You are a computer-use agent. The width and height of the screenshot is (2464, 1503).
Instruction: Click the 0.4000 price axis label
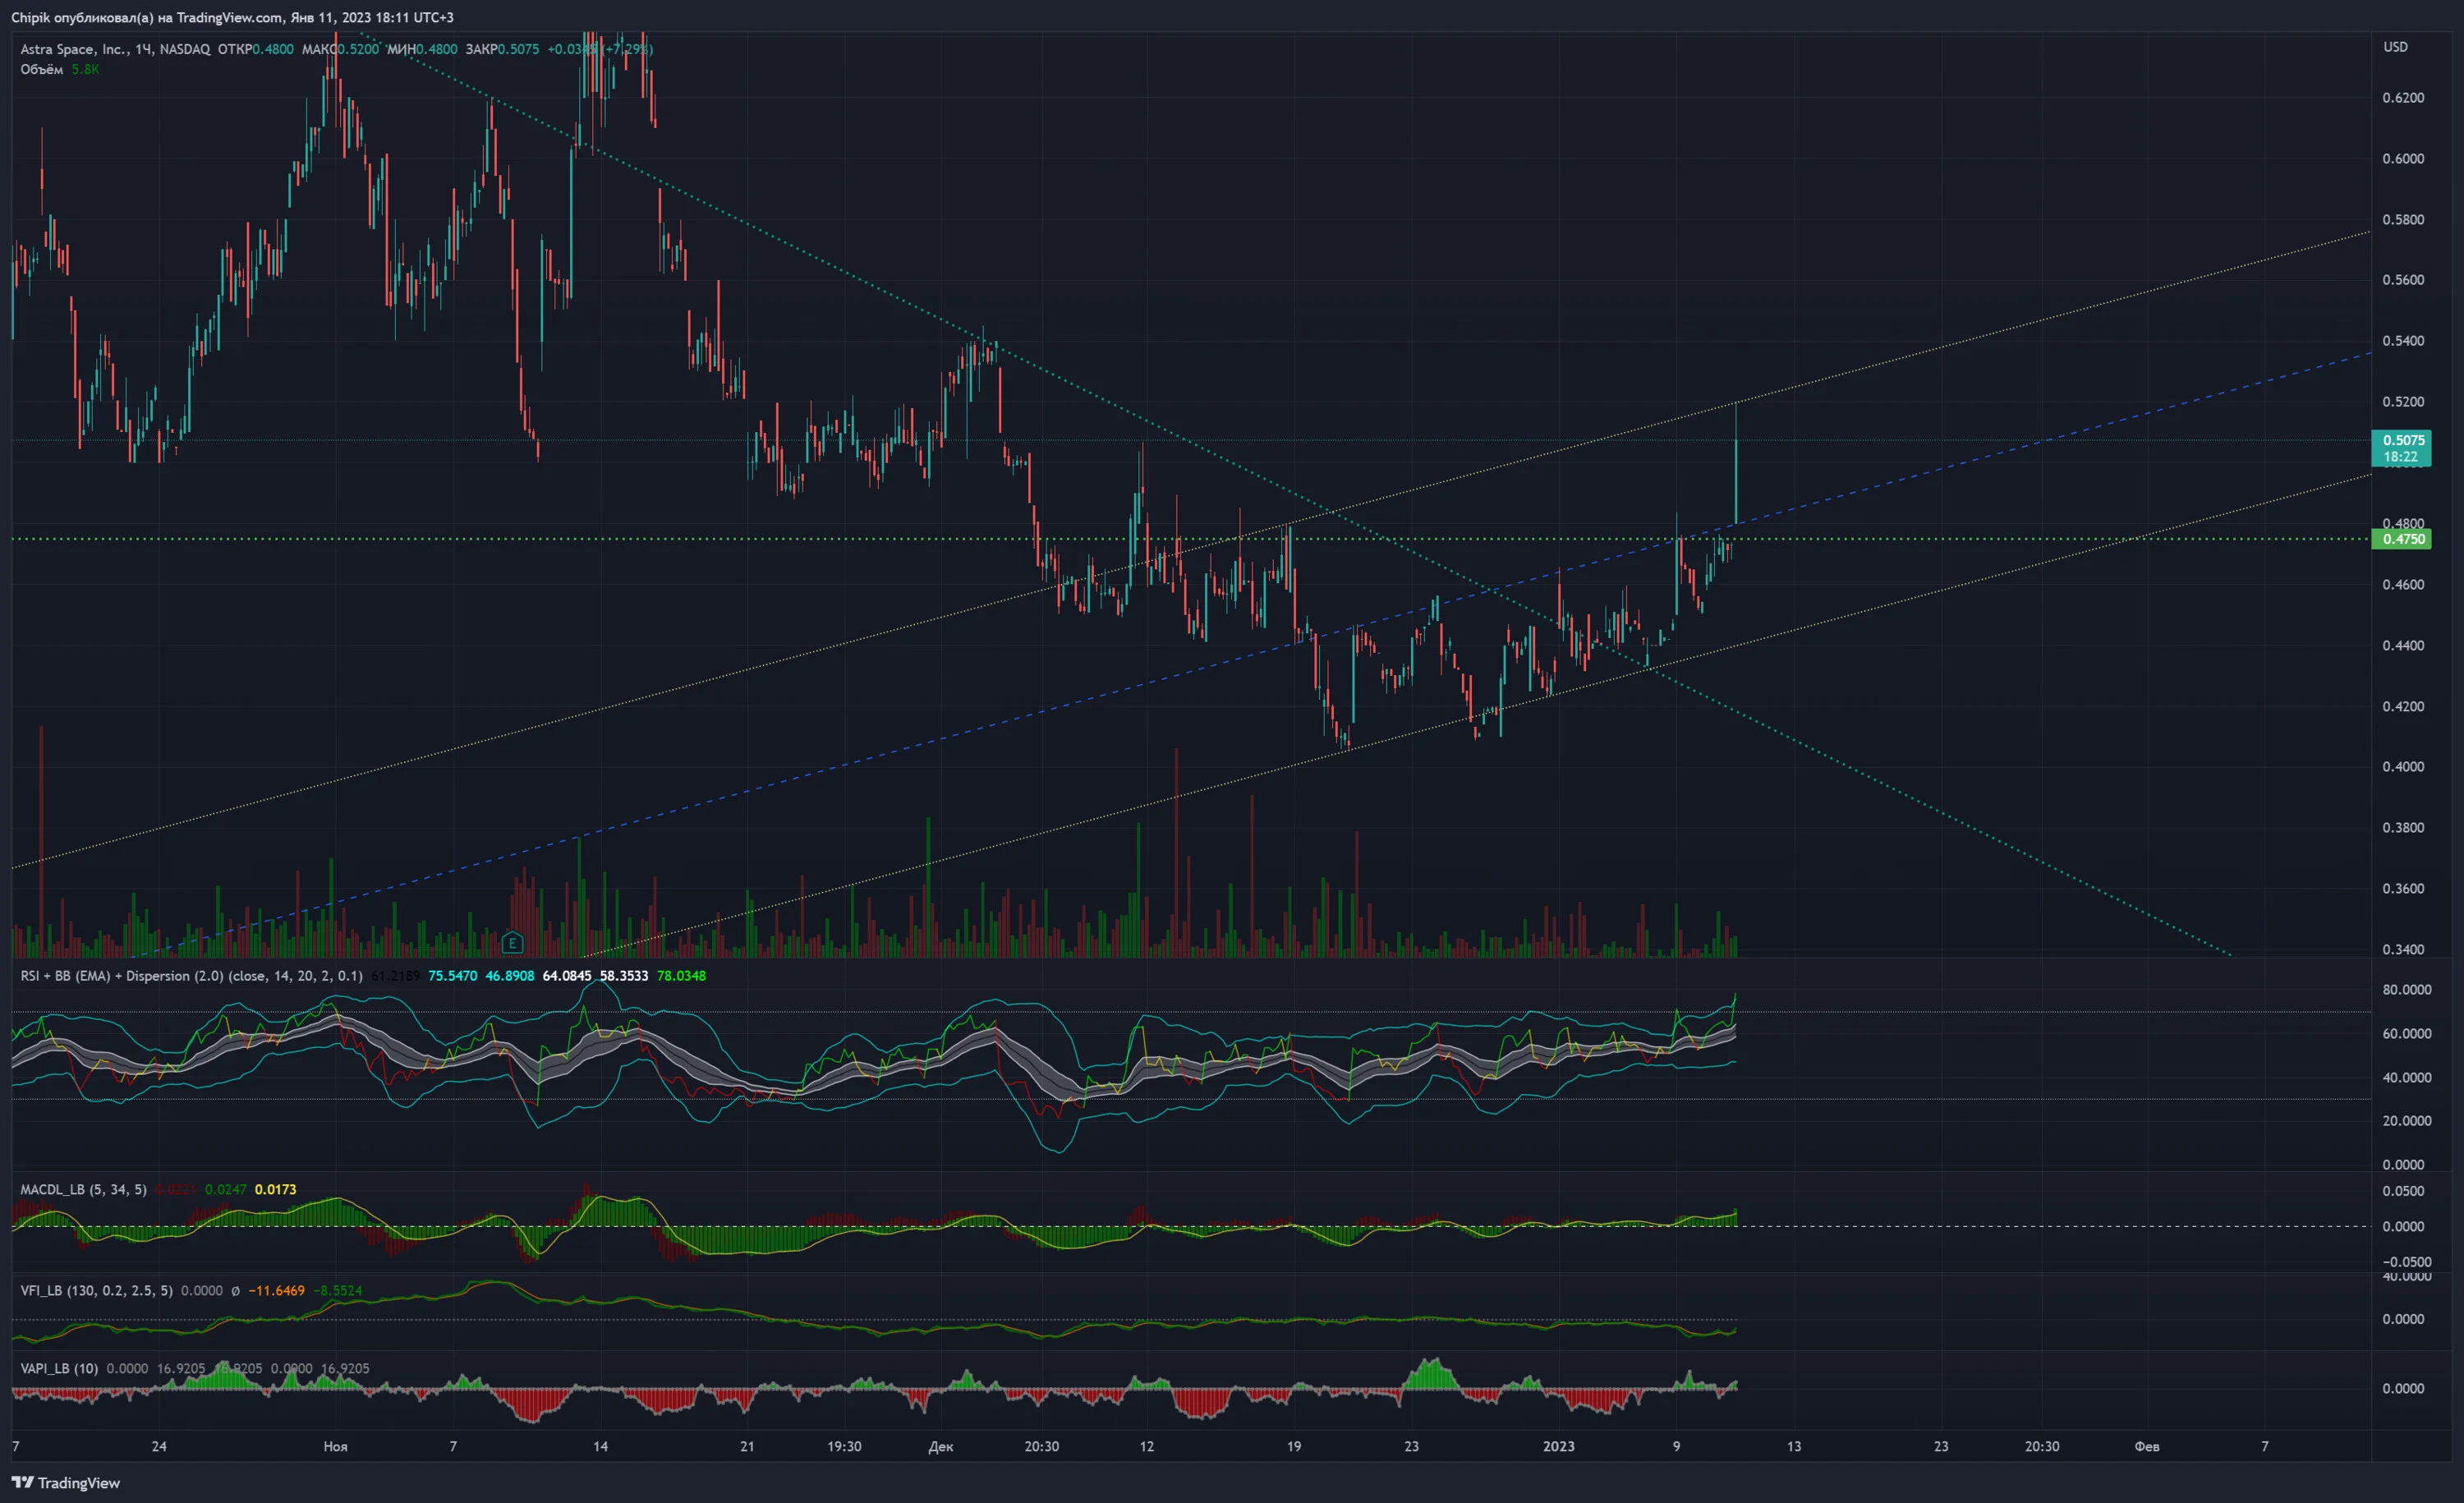2403,767
